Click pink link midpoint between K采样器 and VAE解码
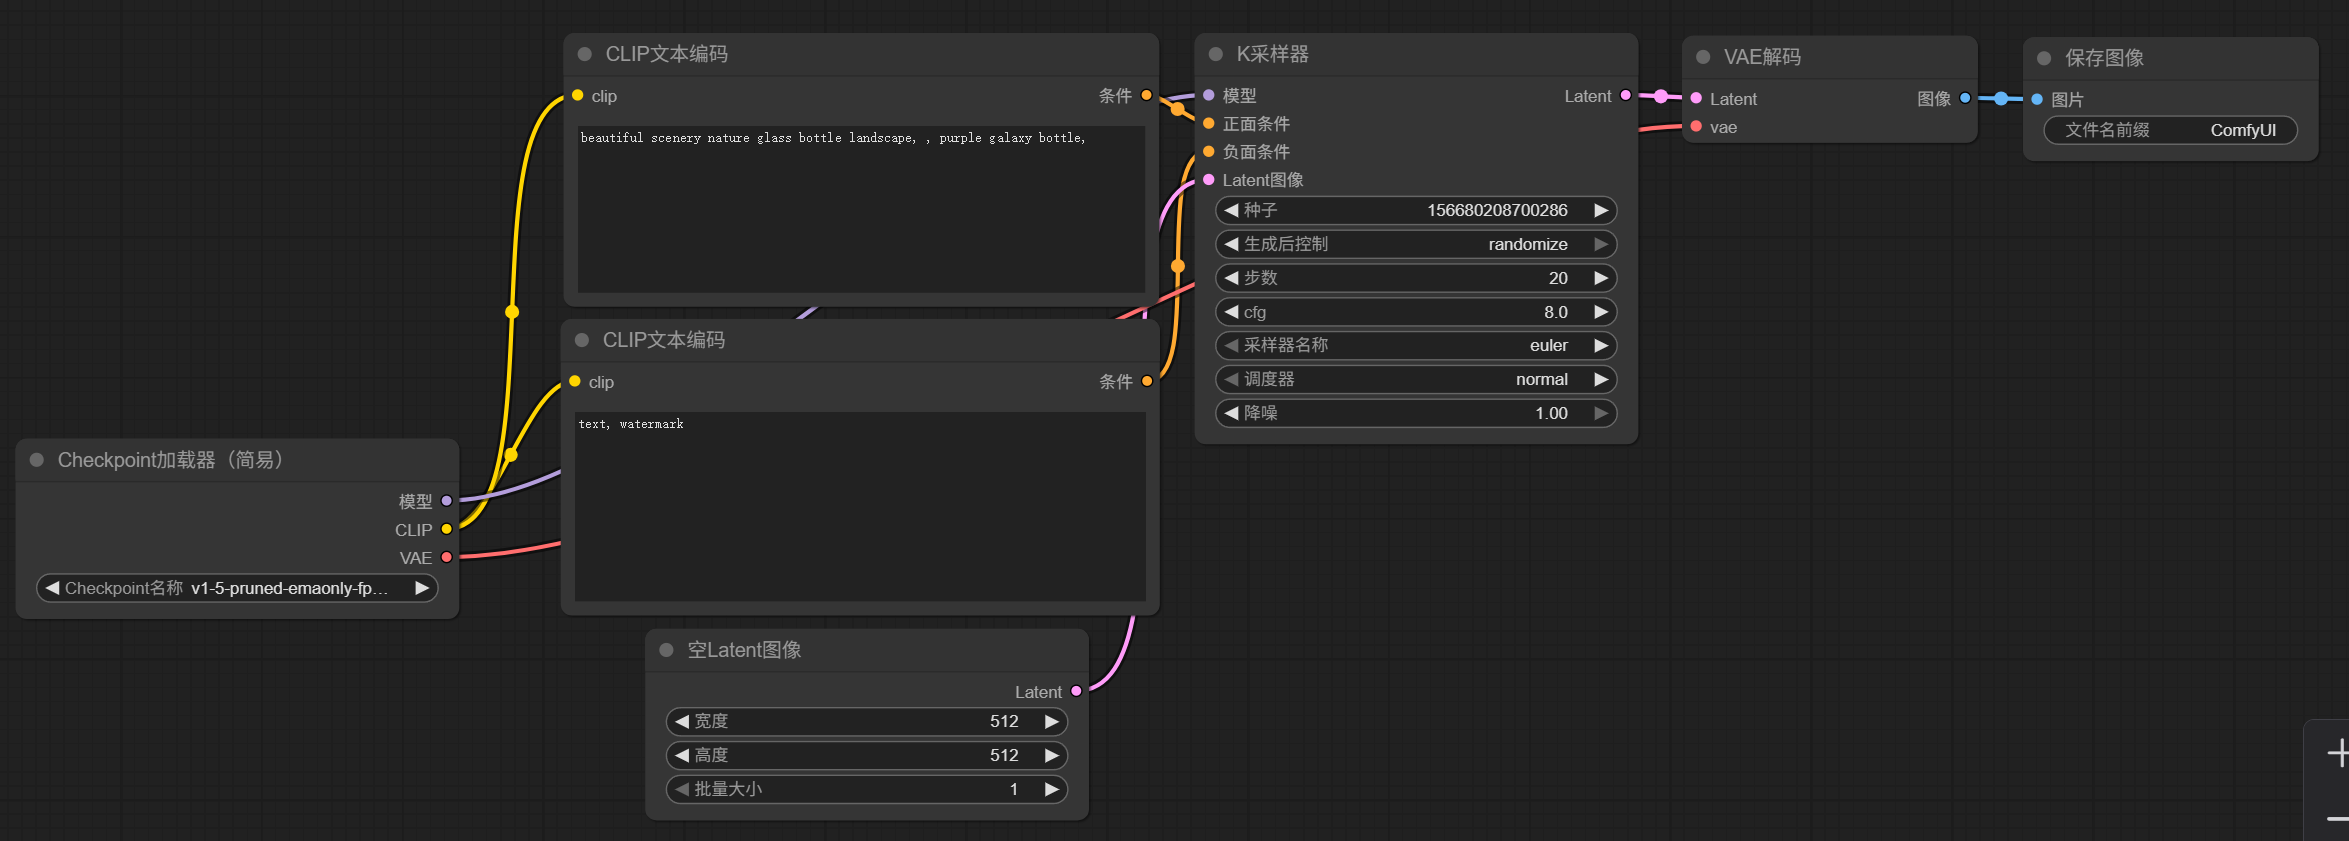 [1661, 96]
